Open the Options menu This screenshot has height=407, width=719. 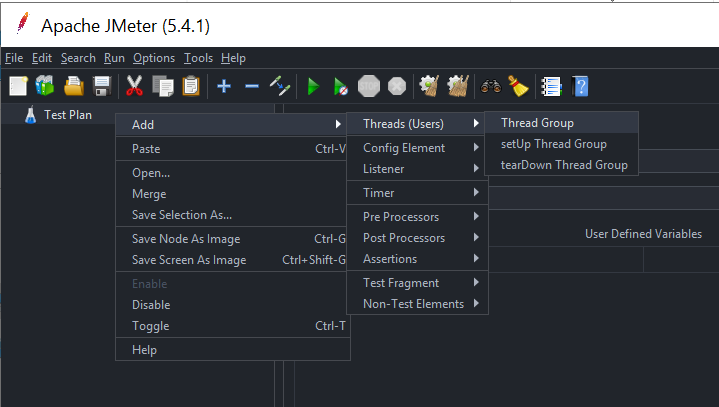(154, 58)
